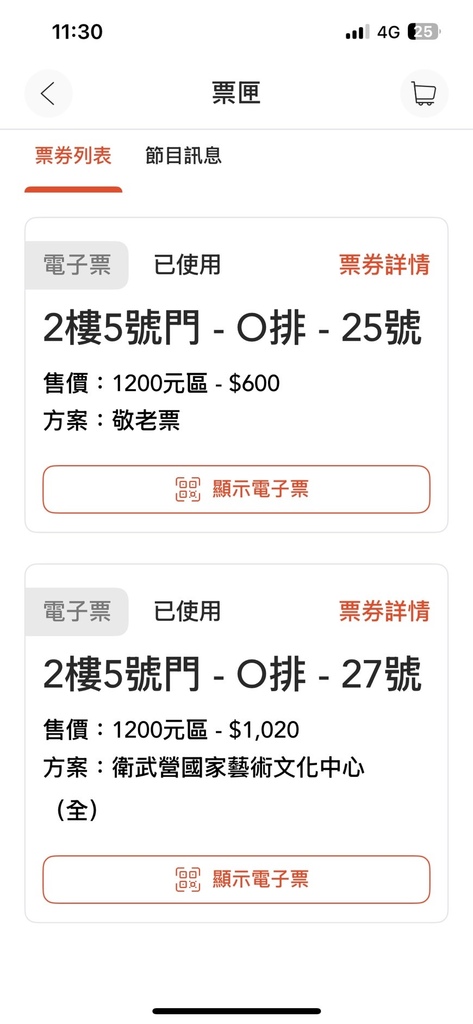Tap 已使用 status on the first ticket
This screenshot has height=1024, width=473.
coord(188,265)
